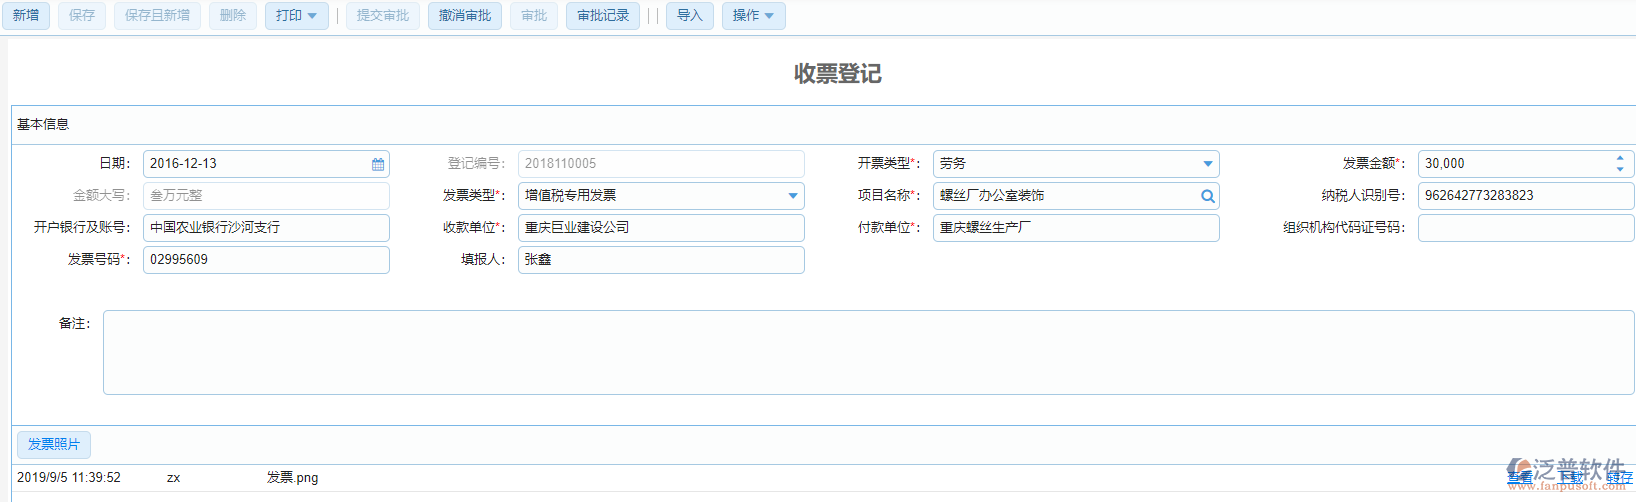
Task: Select the 发票照片 tab
Action: tap(54, 444)
